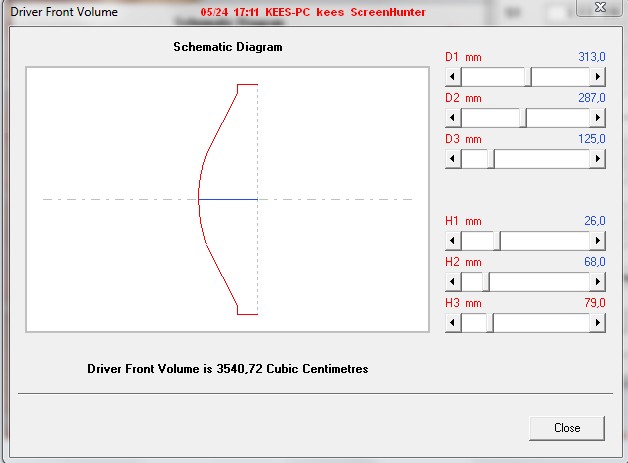Click the D3 slider thumb
The width and height of the screenshot is (628, 463).
click(491, 159)
